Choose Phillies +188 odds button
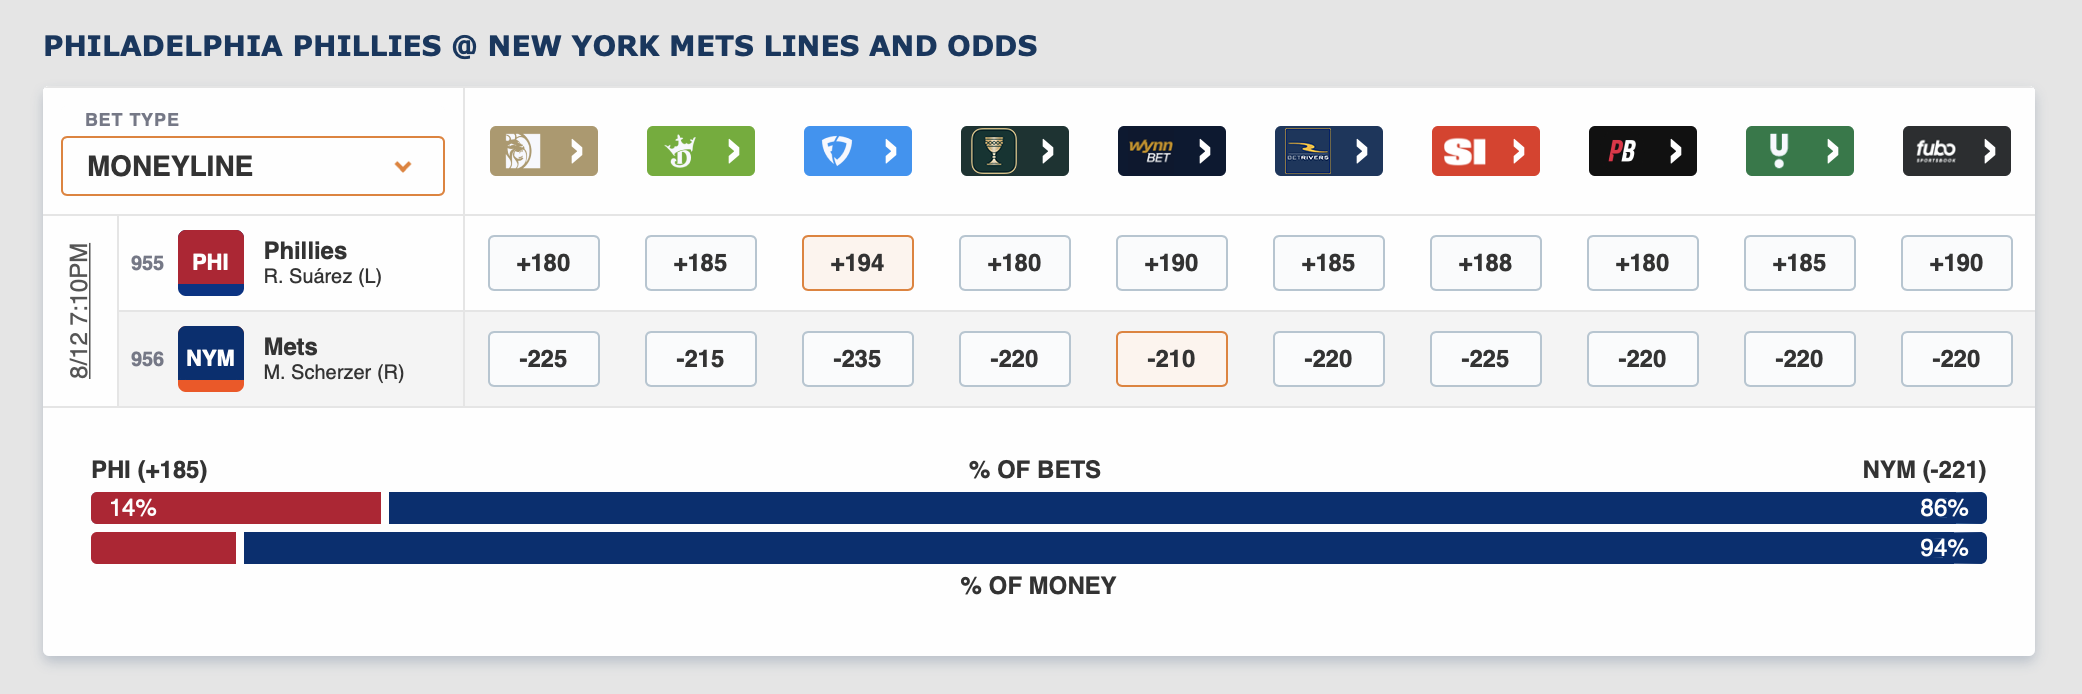 (1485, 263)
